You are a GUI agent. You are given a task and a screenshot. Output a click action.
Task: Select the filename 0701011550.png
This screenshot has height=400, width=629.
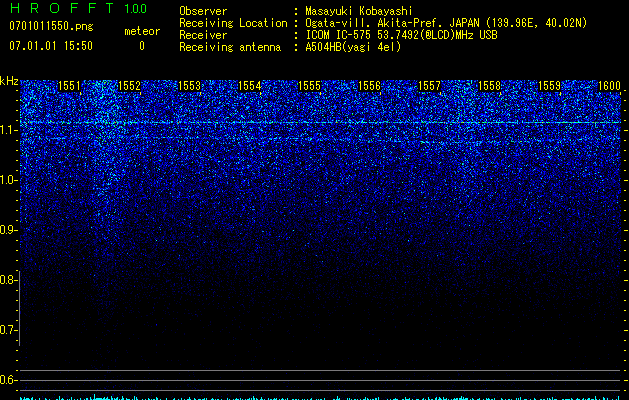click(51, 26)
